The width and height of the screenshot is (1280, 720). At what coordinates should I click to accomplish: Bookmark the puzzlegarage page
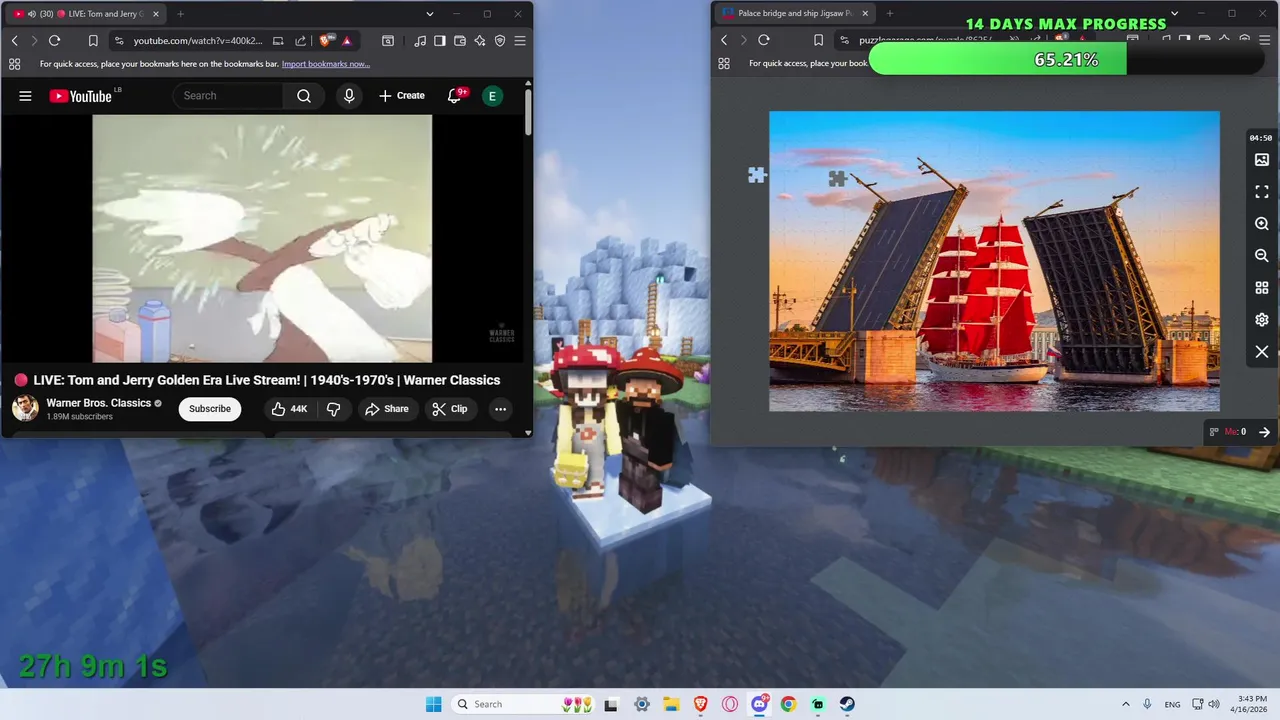click(x=818, y=40)
